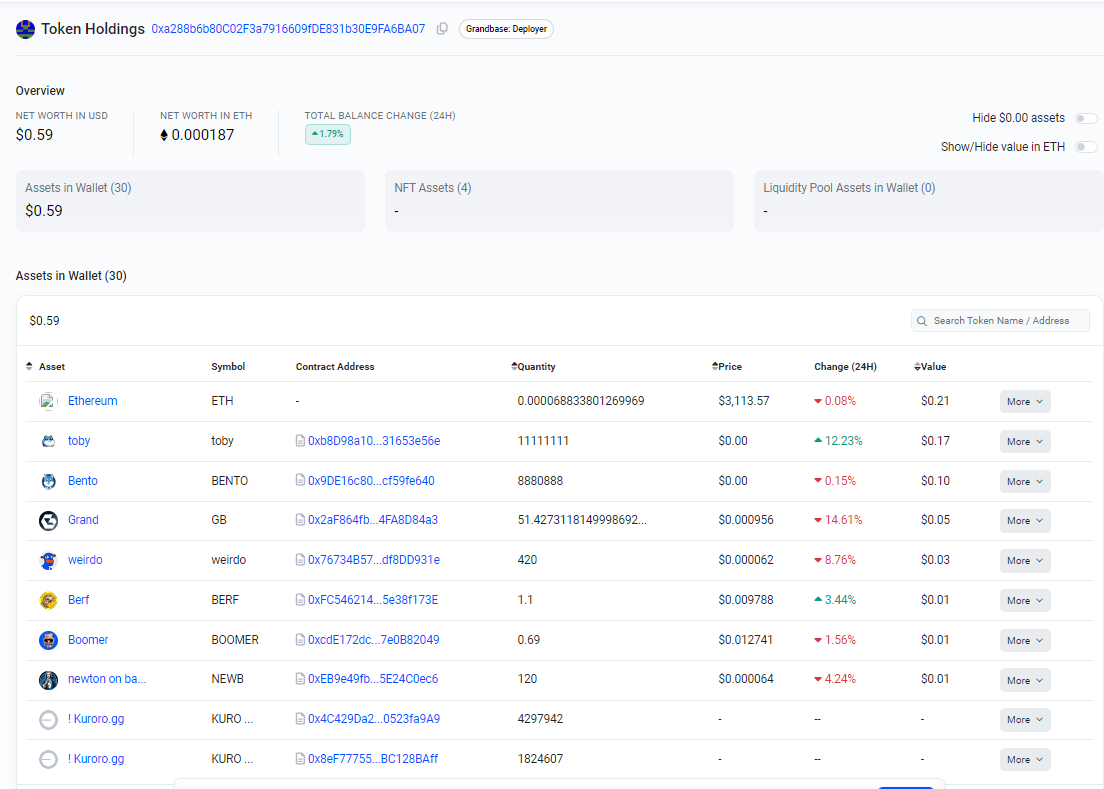Click the weirdo token logo
1104x789 pixels.
[48, 561]
